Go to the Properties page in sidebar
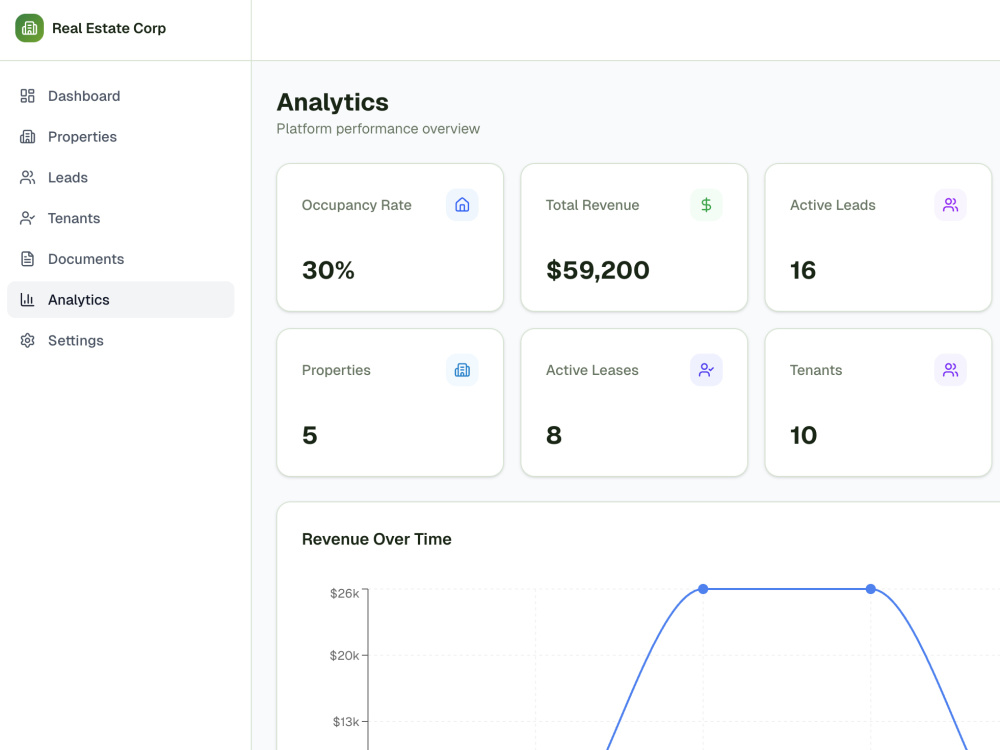This screenshot has height=750, width=1000. (121, 136)
